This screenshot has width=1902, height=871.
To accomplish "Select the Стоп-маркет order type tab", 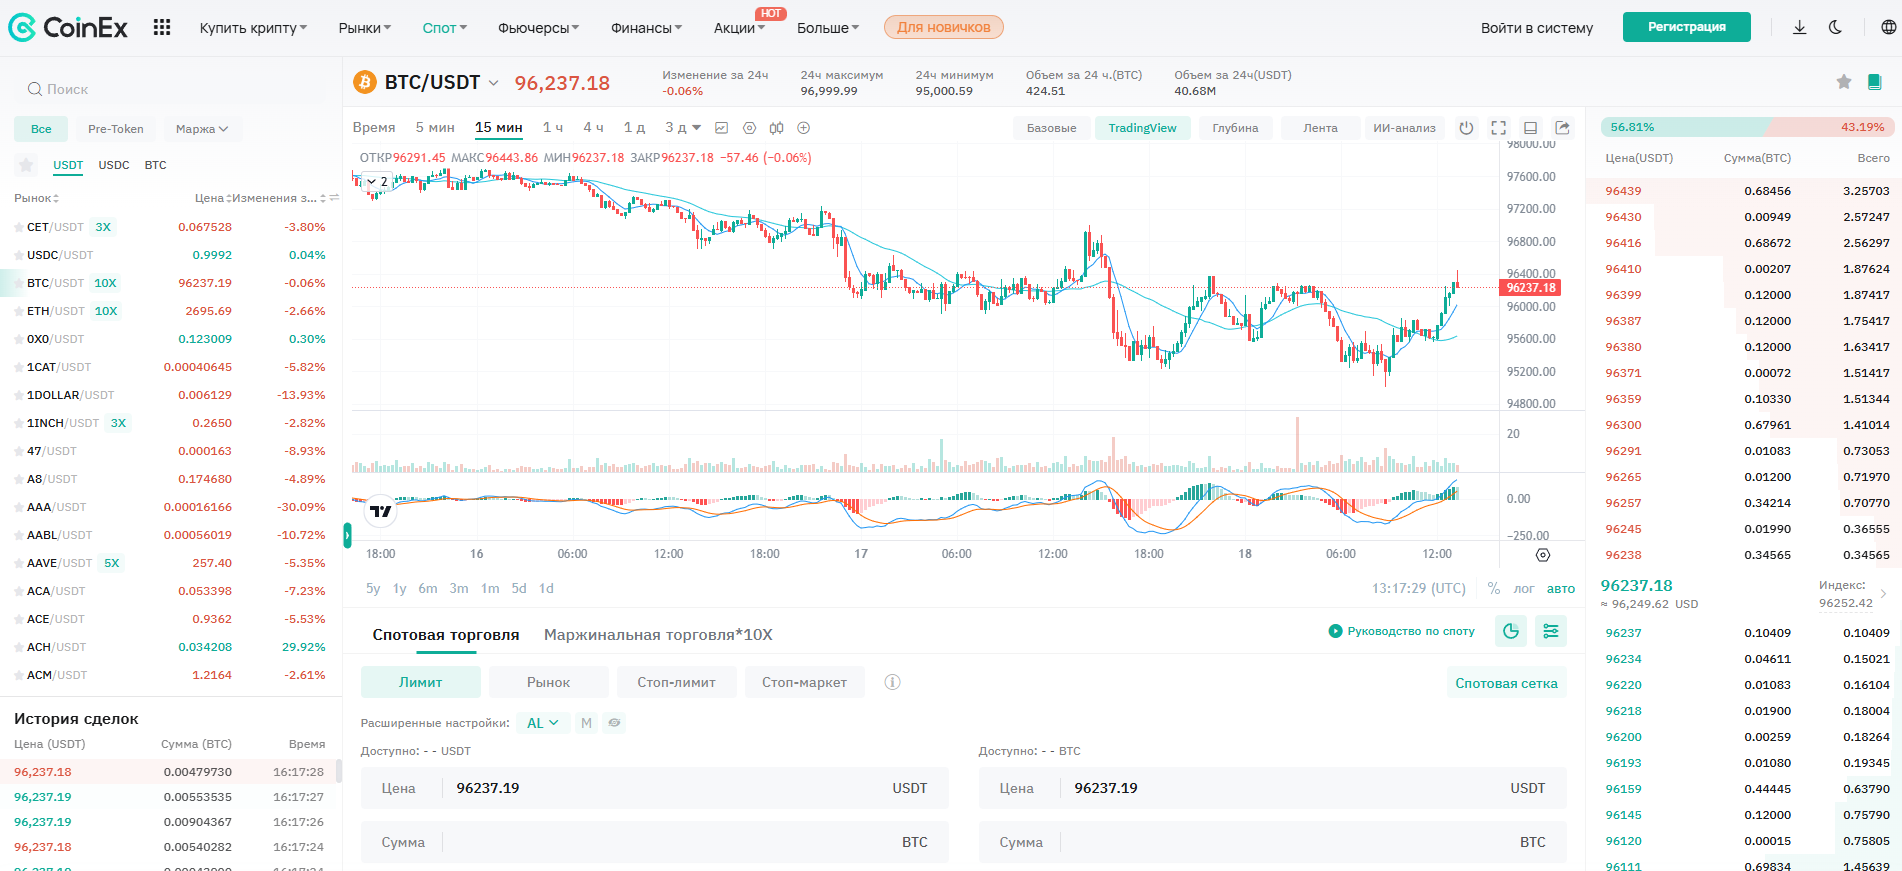I will [805, 682].
